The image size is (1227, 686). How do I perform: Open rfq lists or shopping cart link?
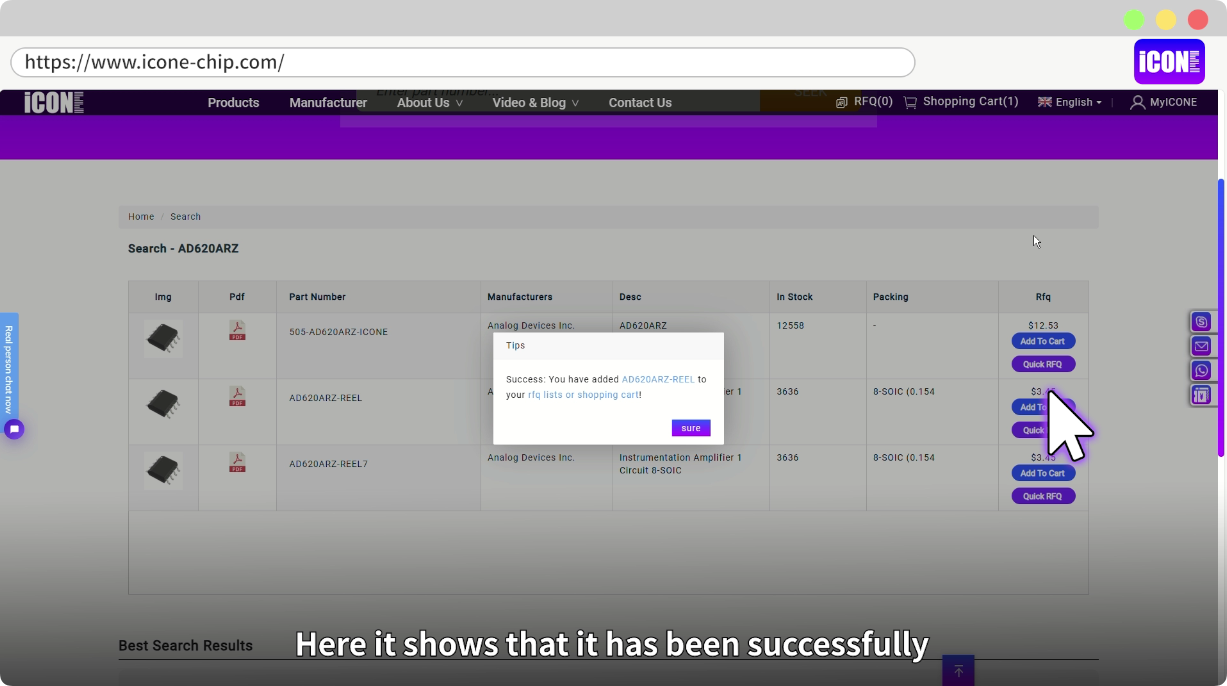tap(584, 395)
